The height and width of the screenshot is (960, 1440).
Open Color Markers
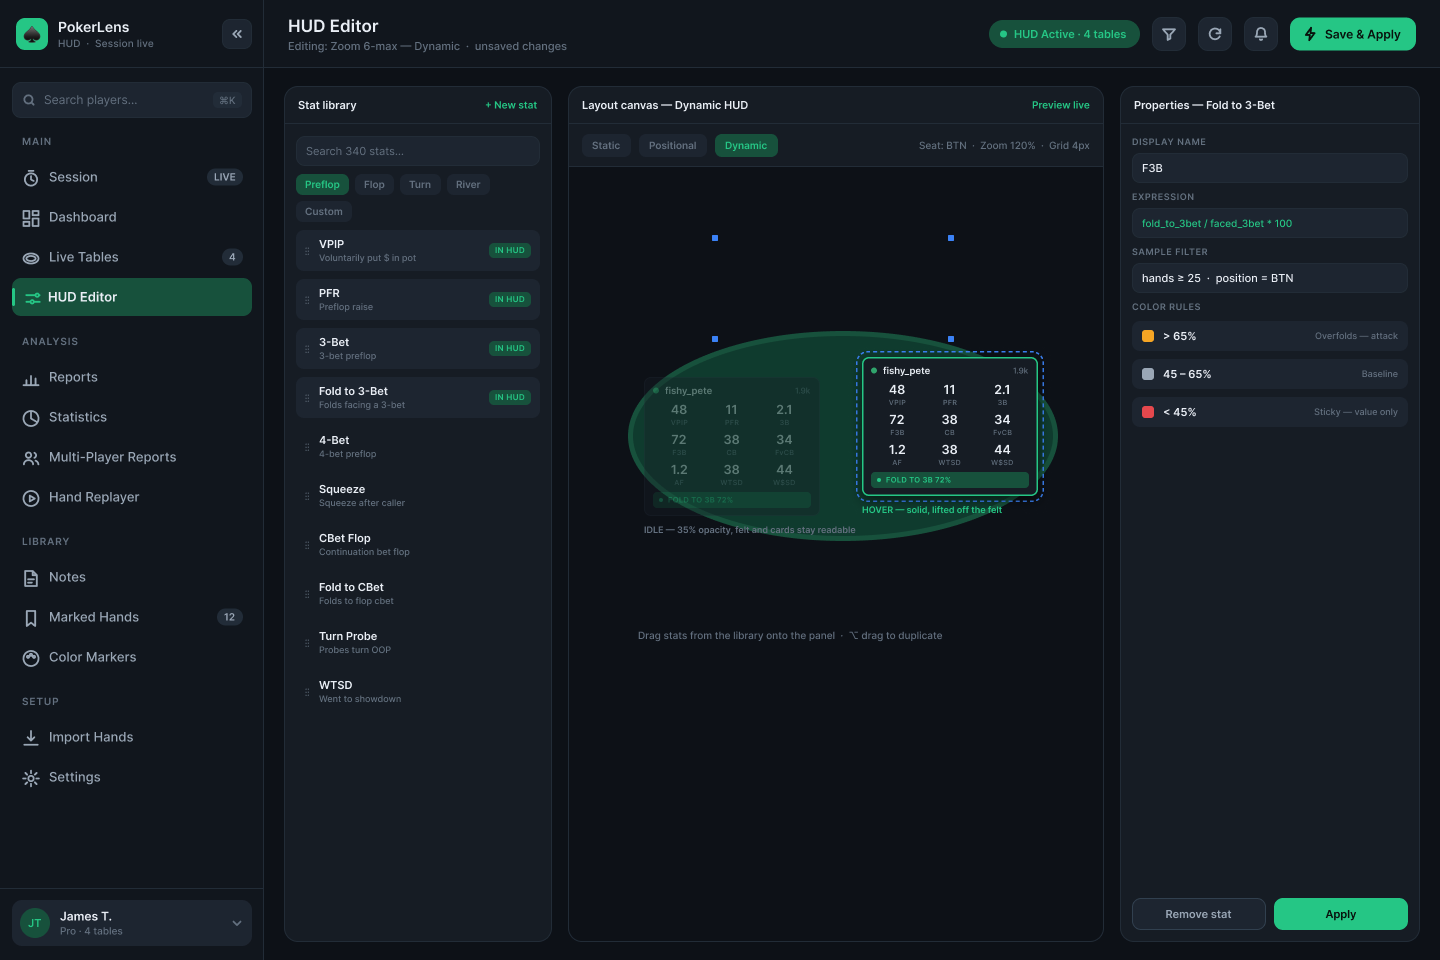click(x=132, y=657)
